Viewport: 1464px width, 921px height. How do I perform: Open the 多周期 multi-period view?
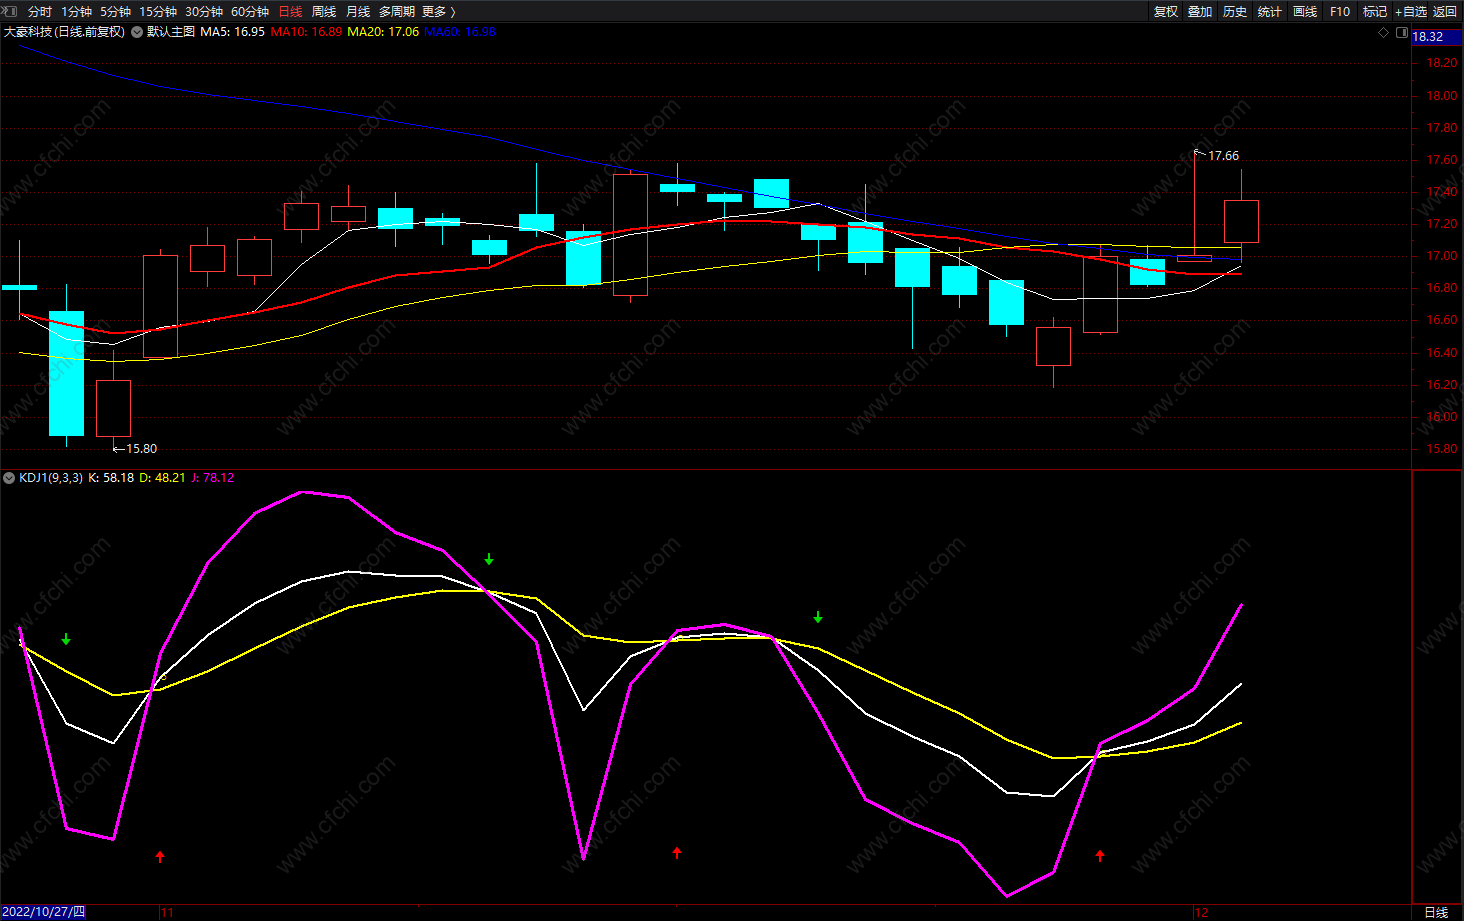pos(397,11)
